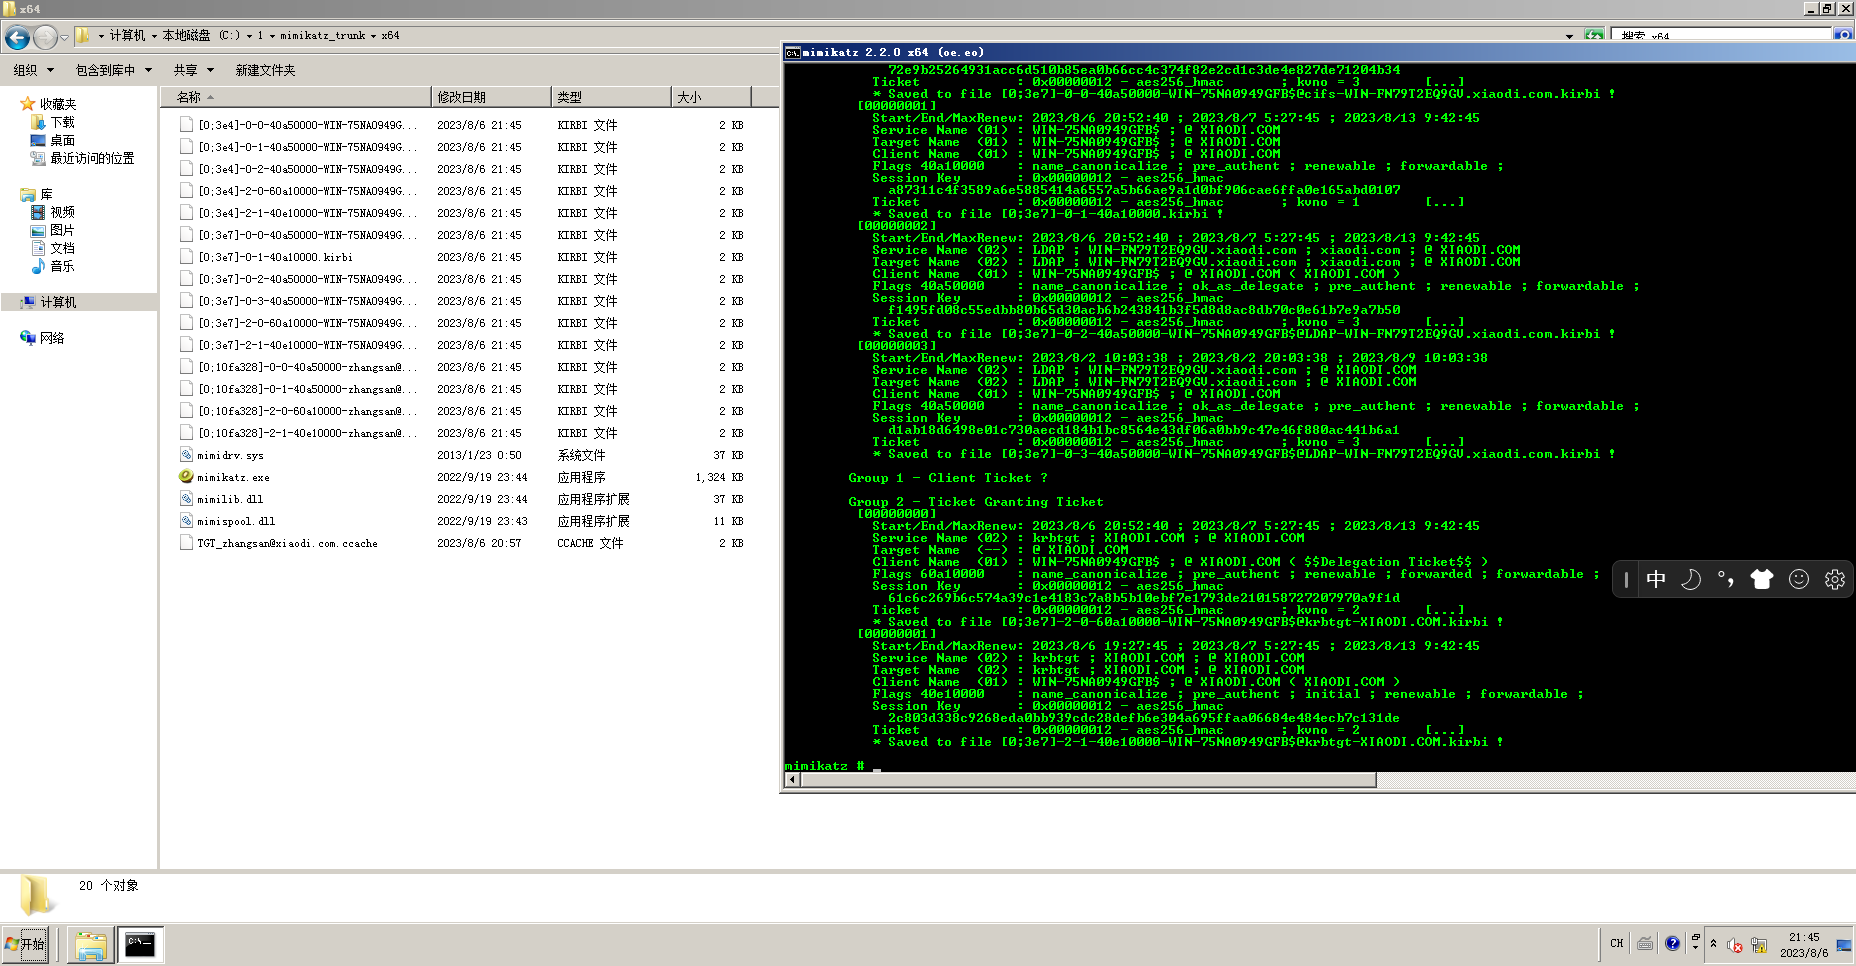Switch IME to English with the 中 toggle
This screenshot has height=966, width=1856.
(1657, 579)
